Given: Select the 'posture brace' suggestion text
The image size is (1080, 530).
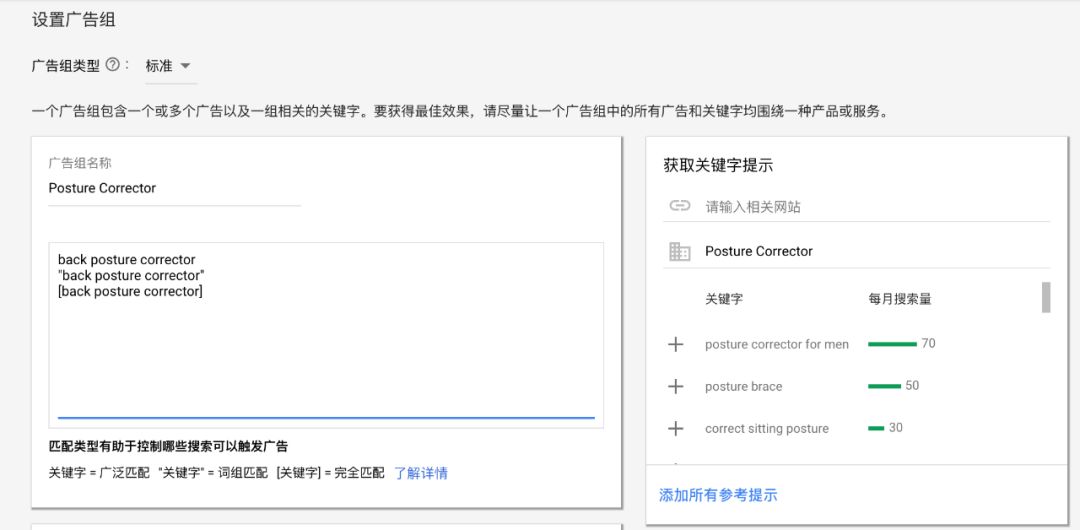Looking at the screenshot, I should (744, 387).
